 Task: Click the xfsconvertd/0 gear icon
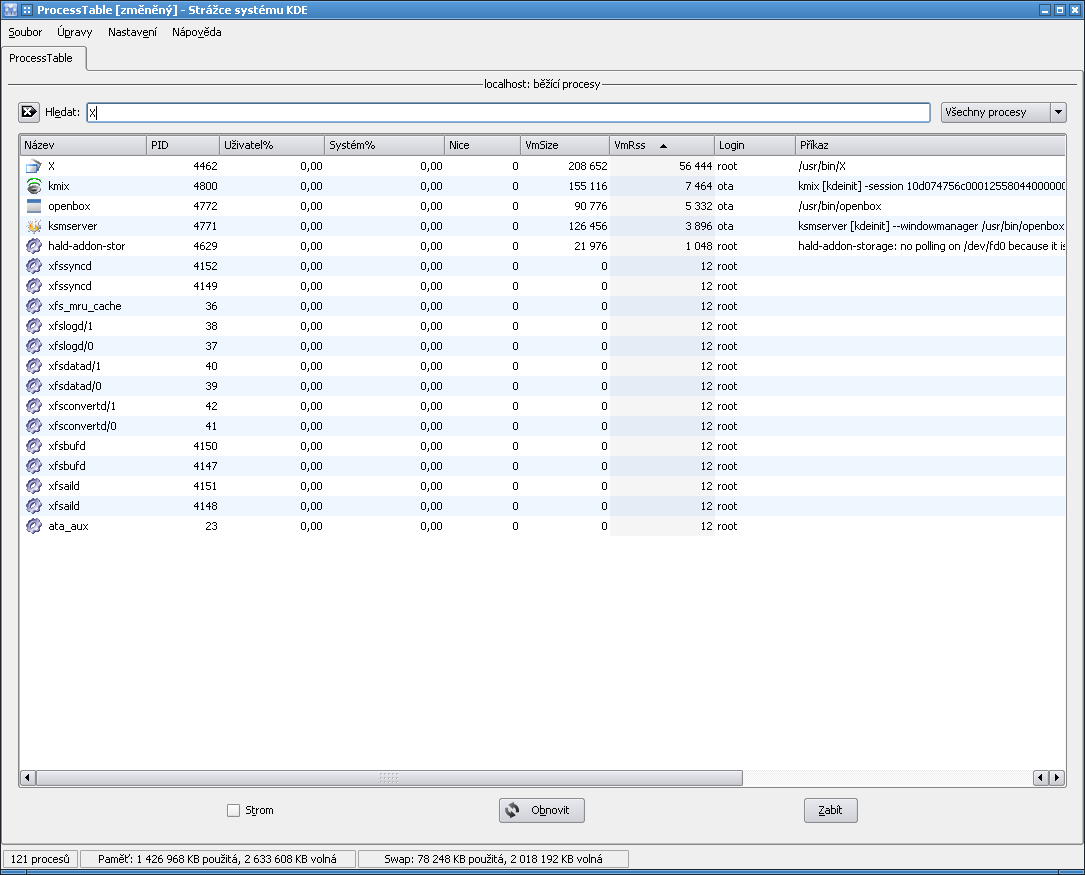[x=33, y=427]
